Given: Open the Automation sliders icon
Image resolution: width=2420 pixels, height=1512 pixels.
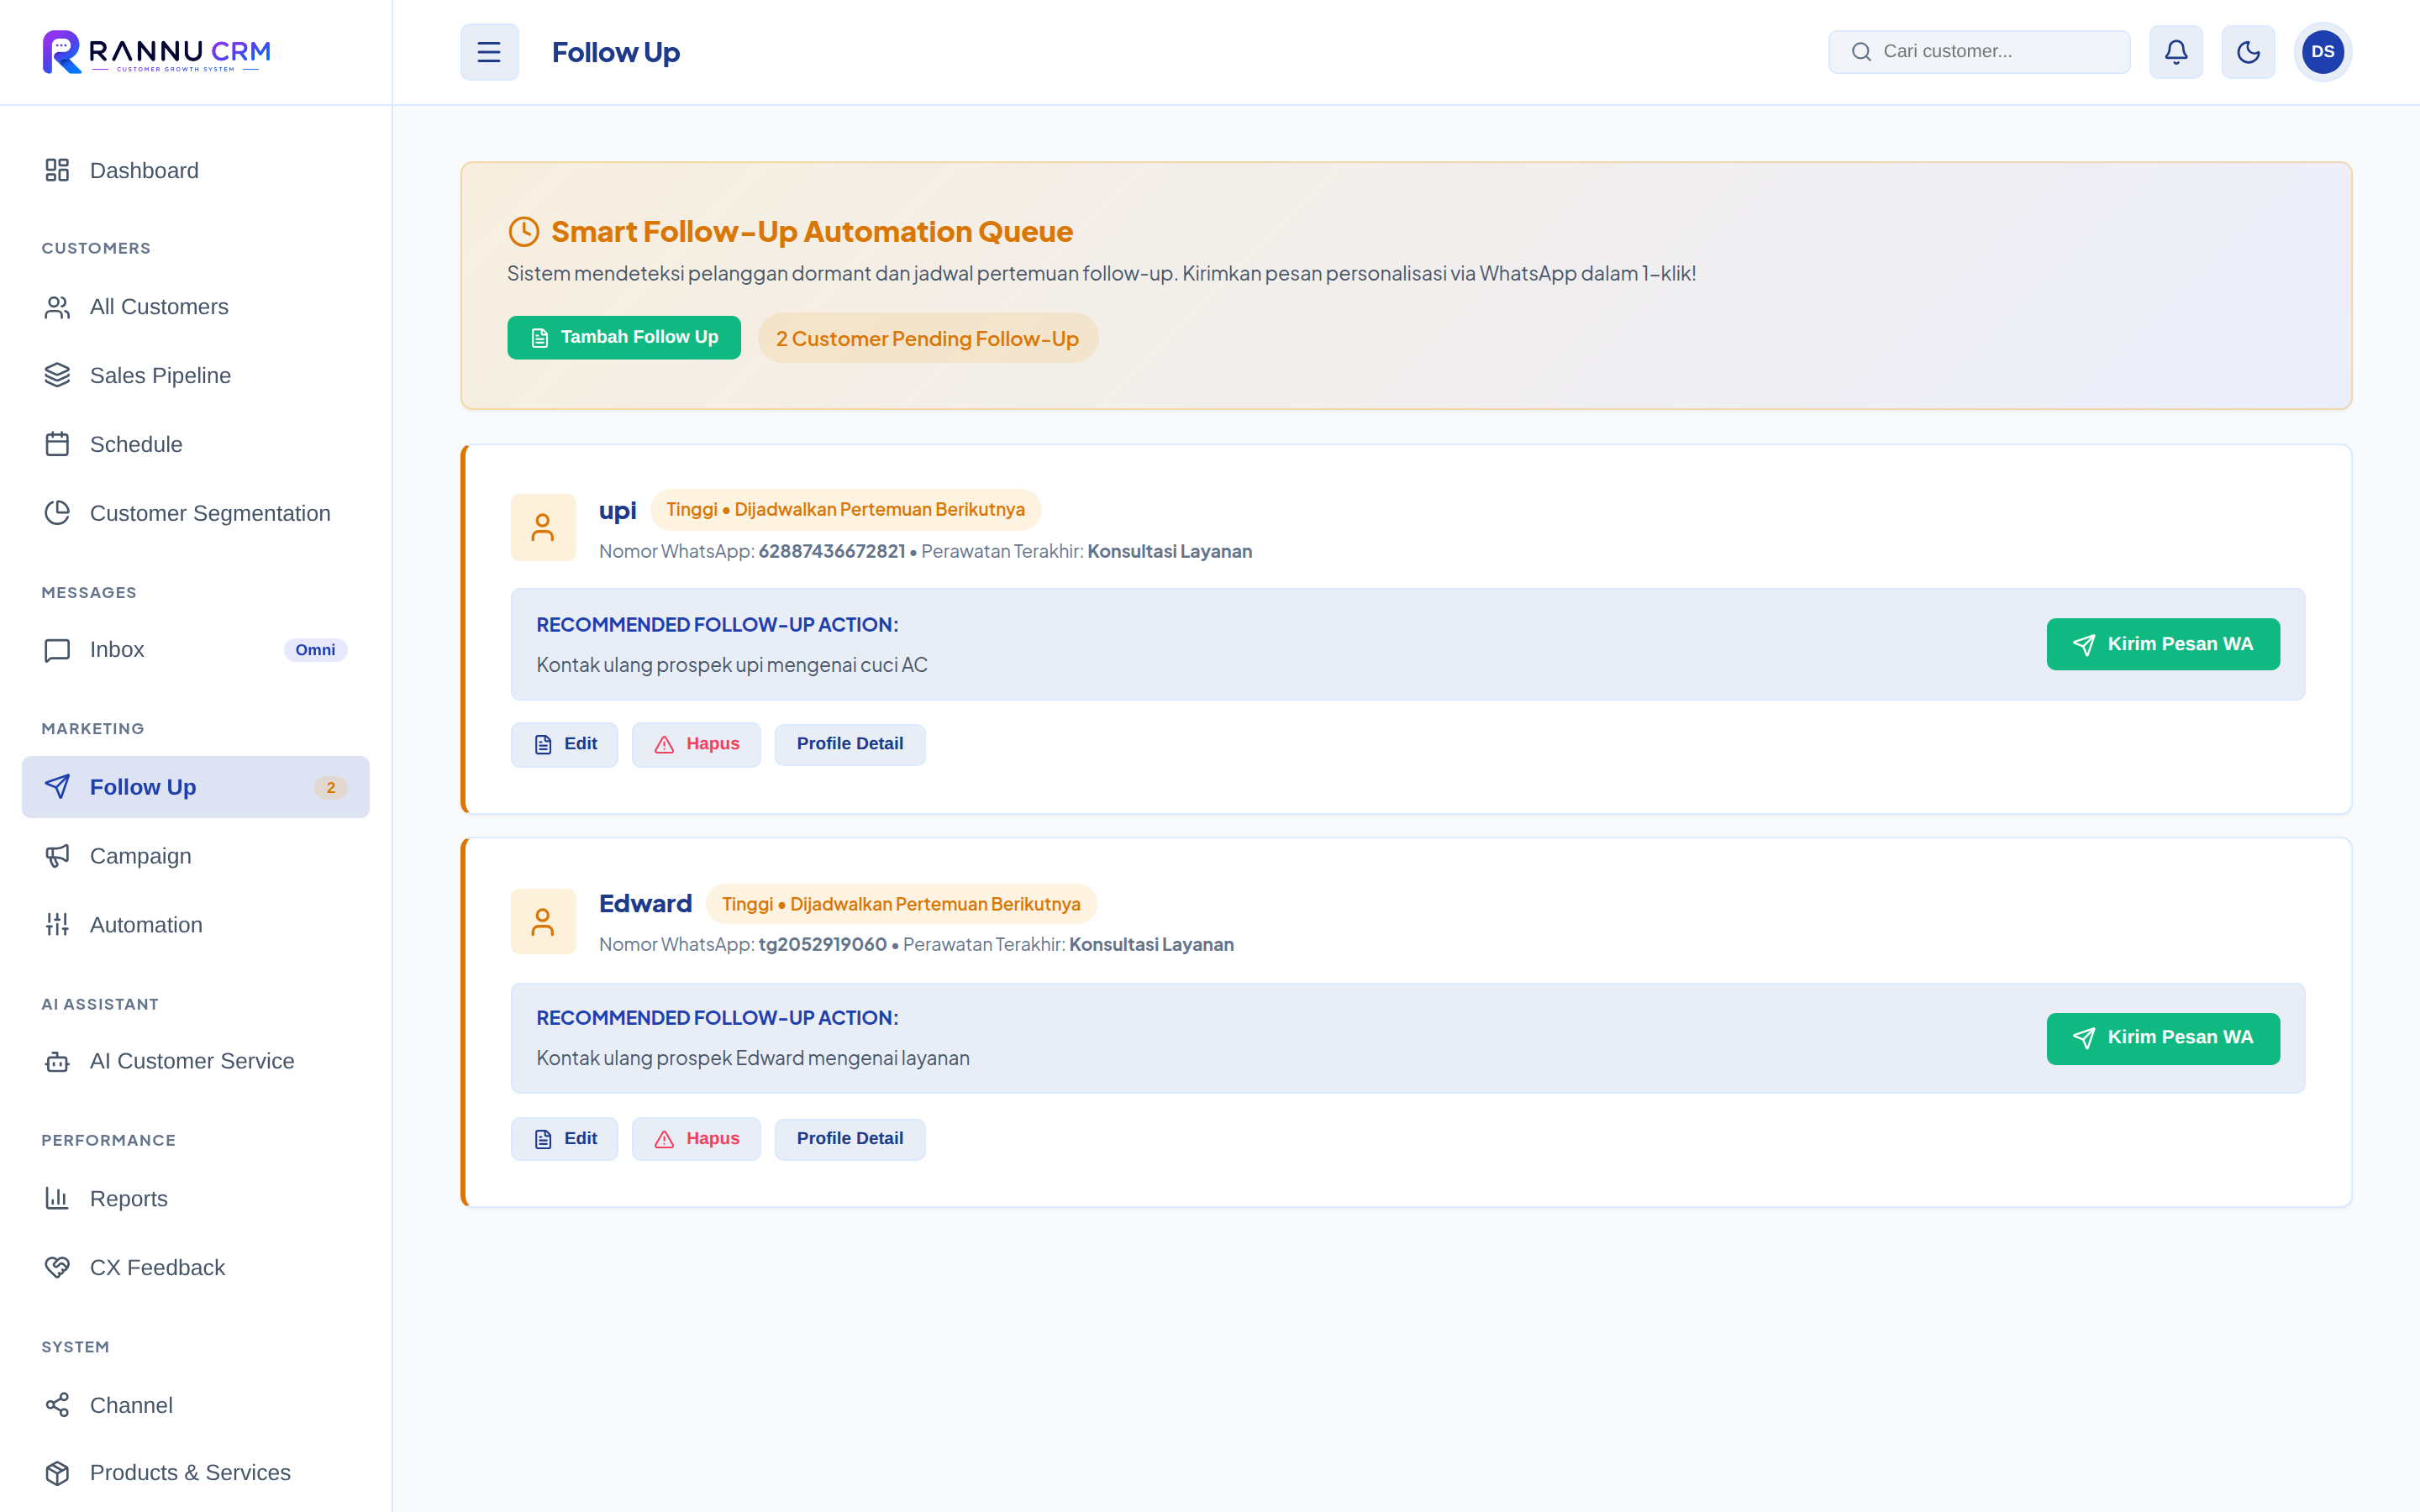Looking at the screenshot, I should point(57,925).
